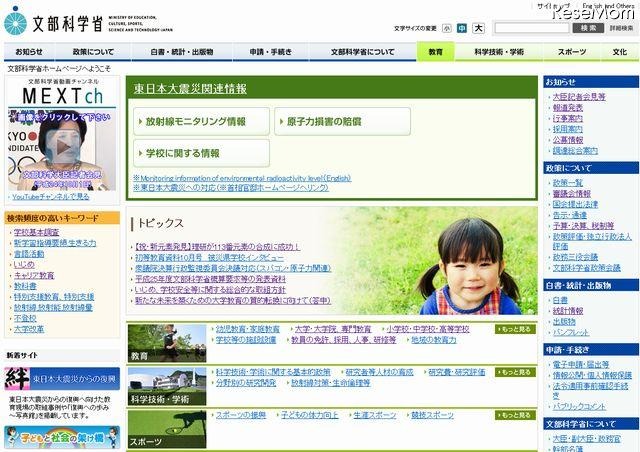Open 子どもの体力向上 link
The height and width of the screenshot is (452, 640).
[310, 415]
